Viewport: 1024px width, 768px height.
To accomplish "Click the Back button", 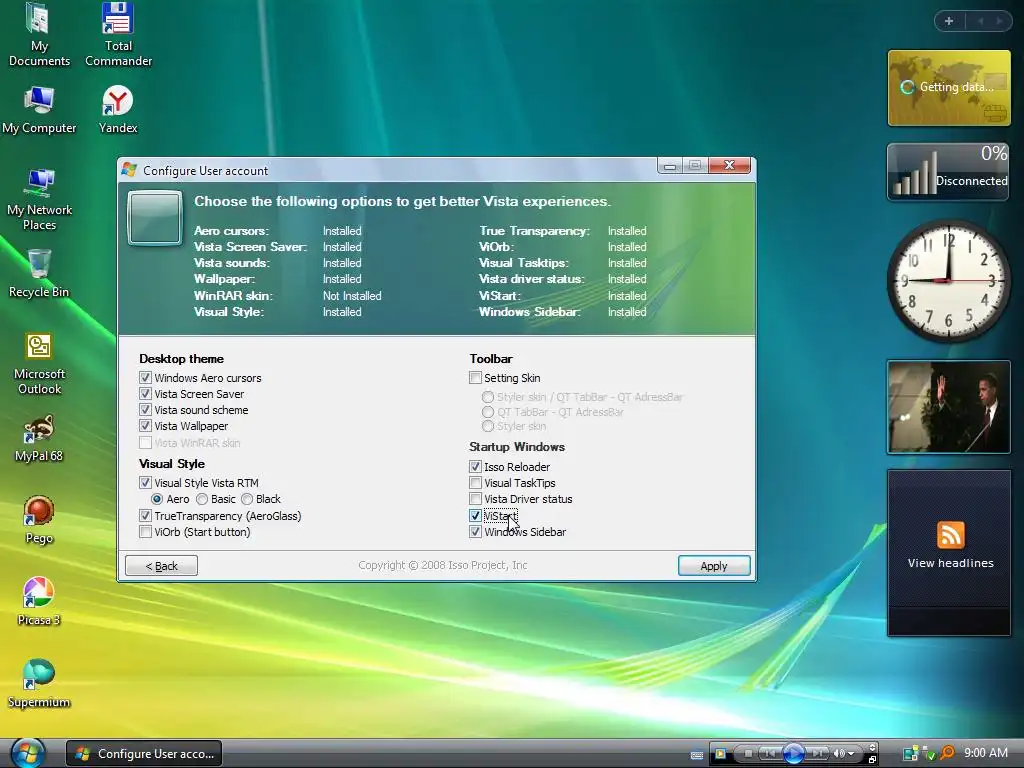I will [x=161, y=566].
